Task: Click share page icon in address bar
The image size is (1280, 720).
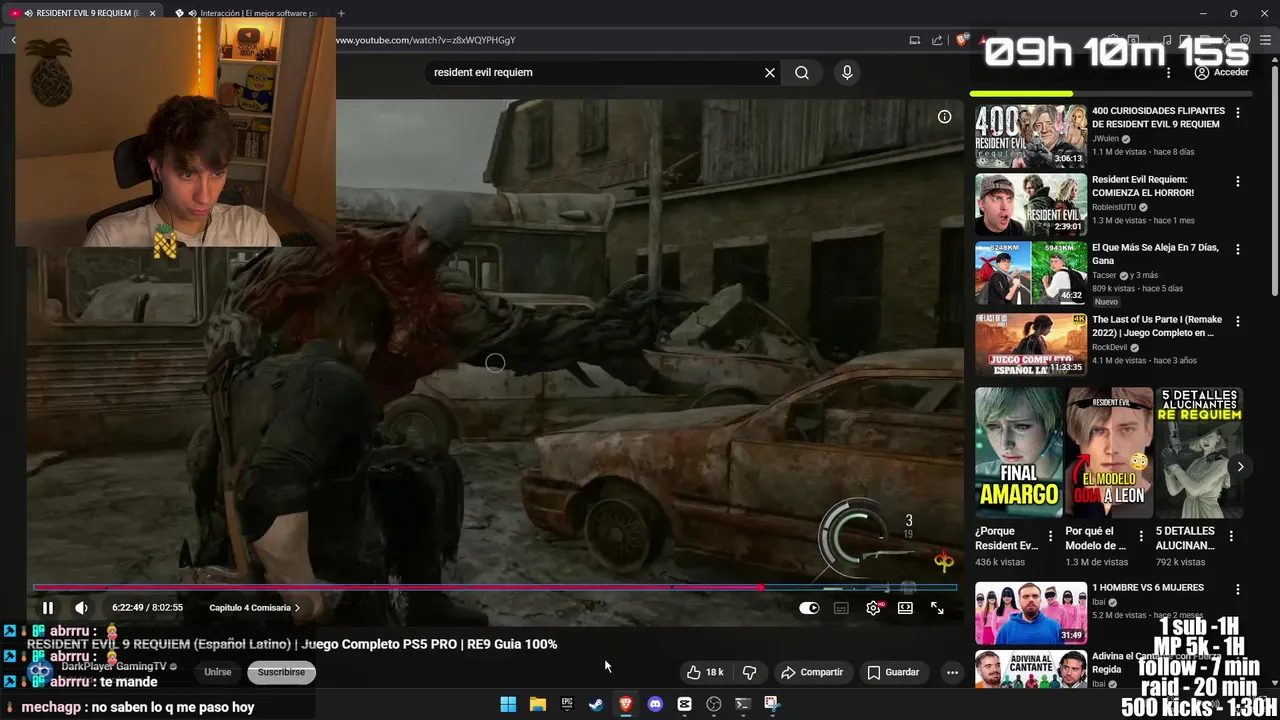Action: tap(937, 40)
